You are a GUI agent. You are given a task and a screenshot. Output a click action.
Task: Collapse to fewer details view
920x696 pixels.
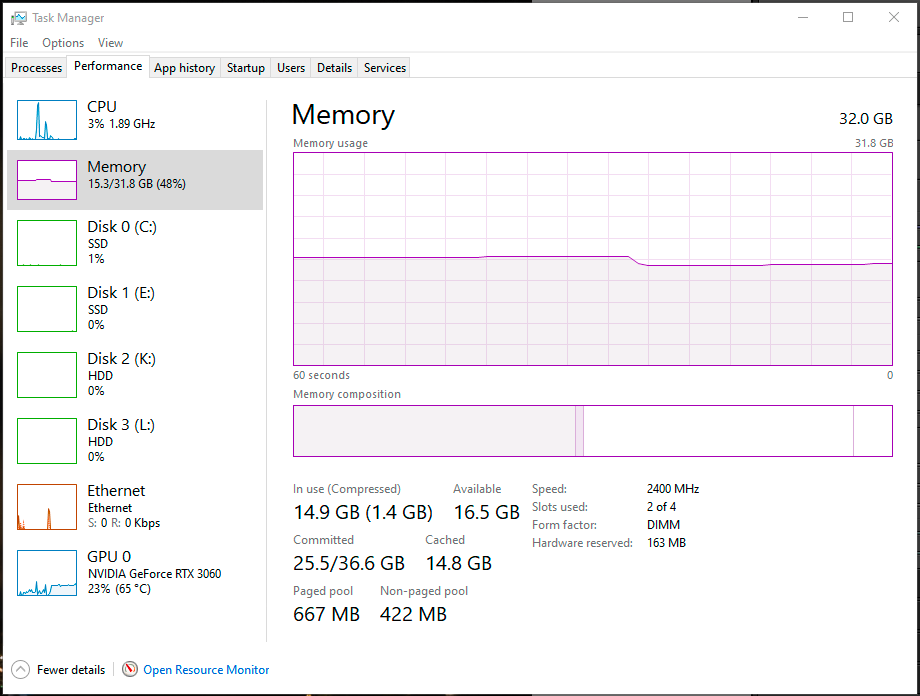(58, 670)
